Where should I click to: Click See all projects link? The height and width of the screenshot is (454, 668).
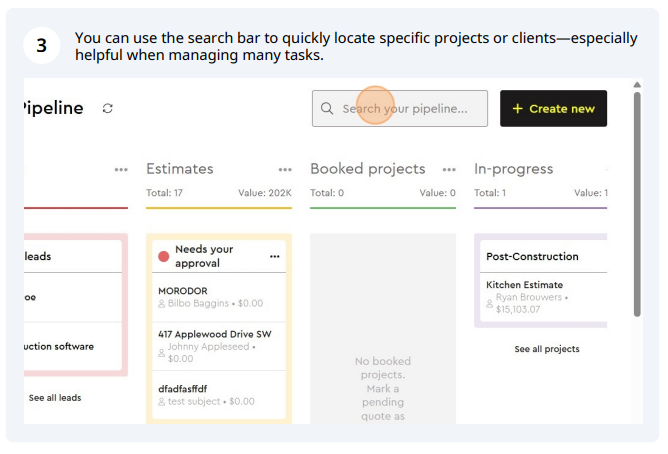tap(547, 349)
